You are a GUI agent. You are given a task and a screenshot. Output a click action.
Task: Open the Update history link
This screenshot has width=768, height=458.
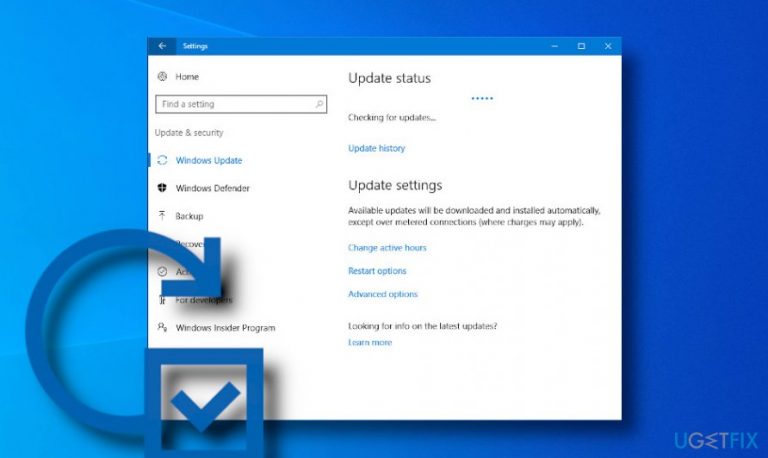tap(376, 148)
